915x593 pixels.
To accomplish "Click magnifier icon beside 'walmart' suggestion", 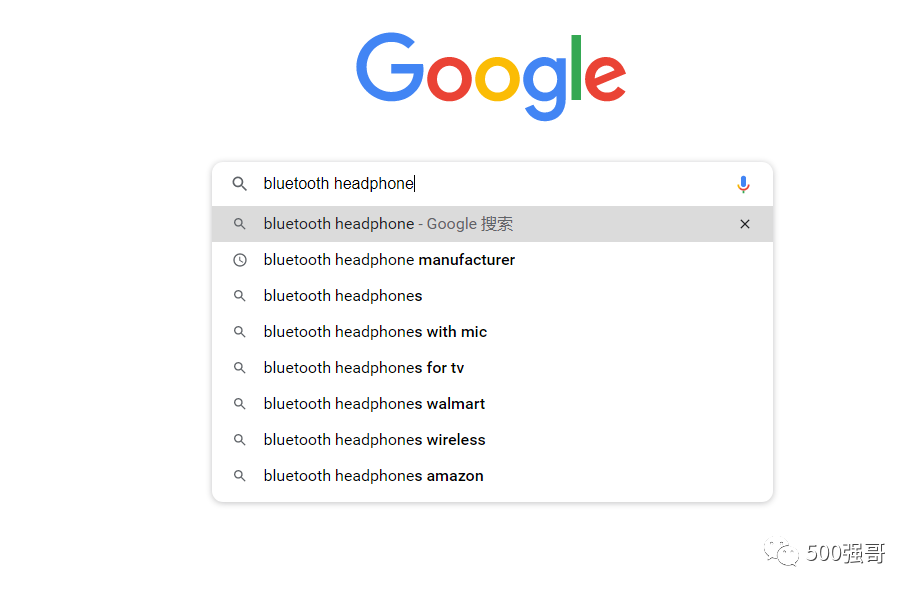I will click(240, 404).
